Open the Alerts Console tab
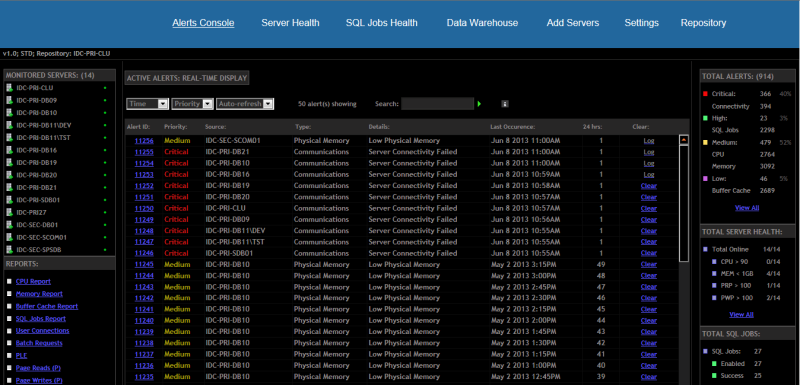Screen dimensions: 800x385 (x=203, y=22)
